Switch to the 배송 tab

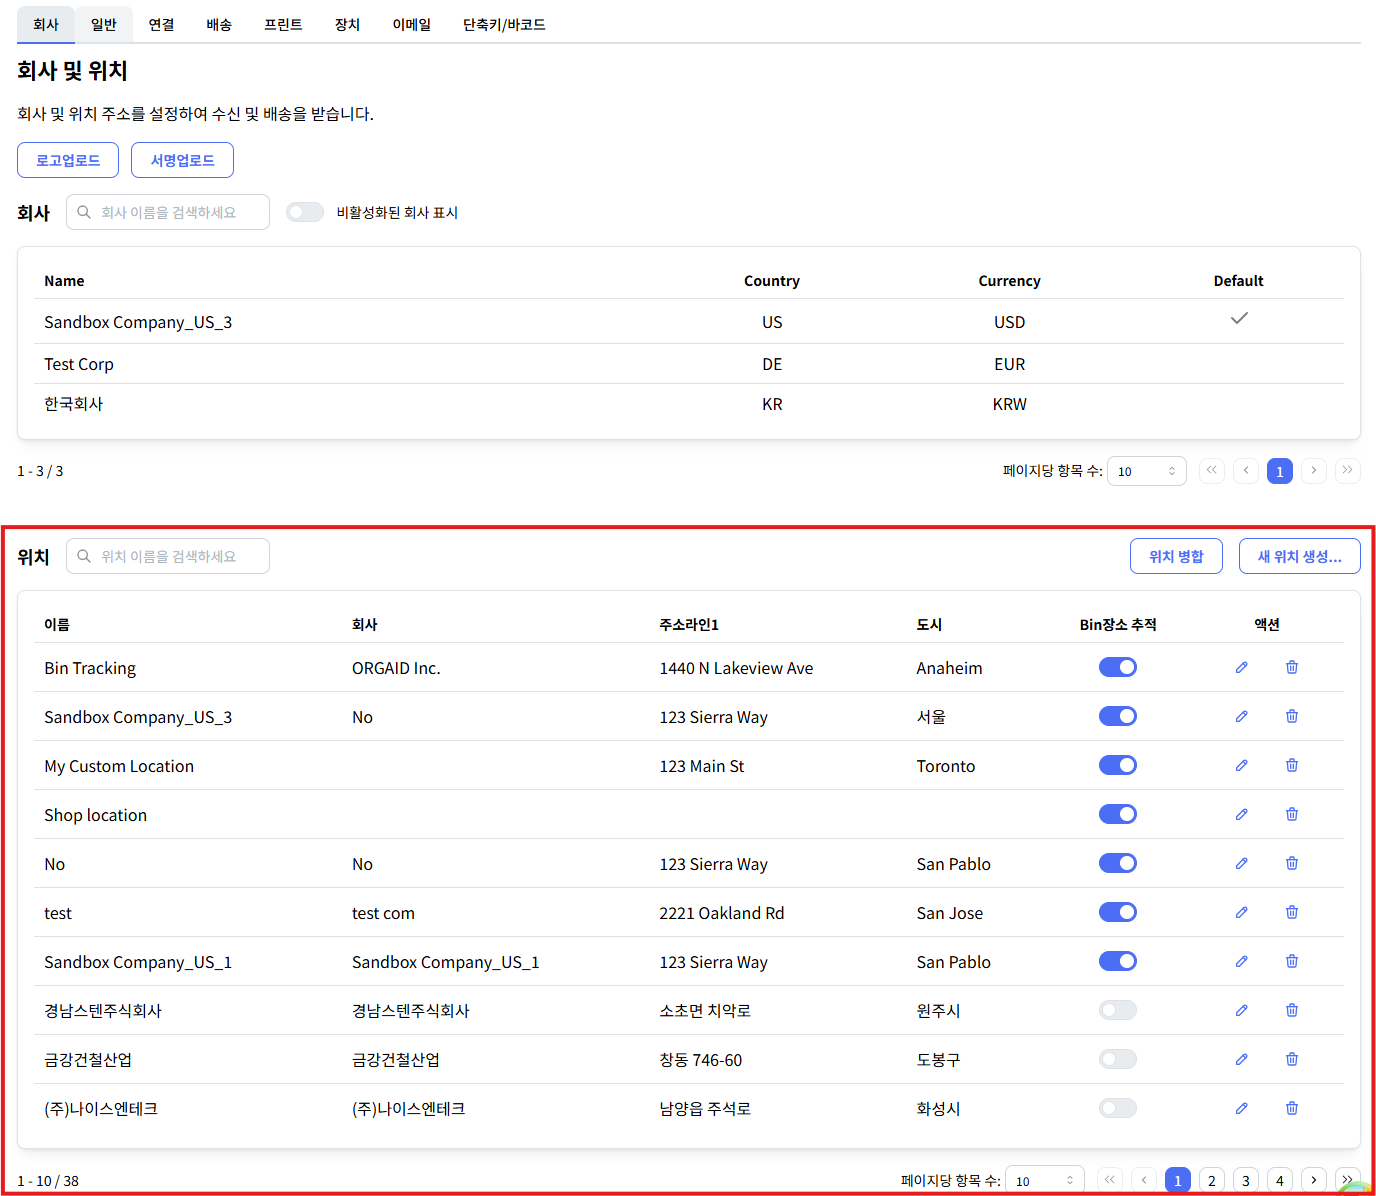(x=220, y=24)
